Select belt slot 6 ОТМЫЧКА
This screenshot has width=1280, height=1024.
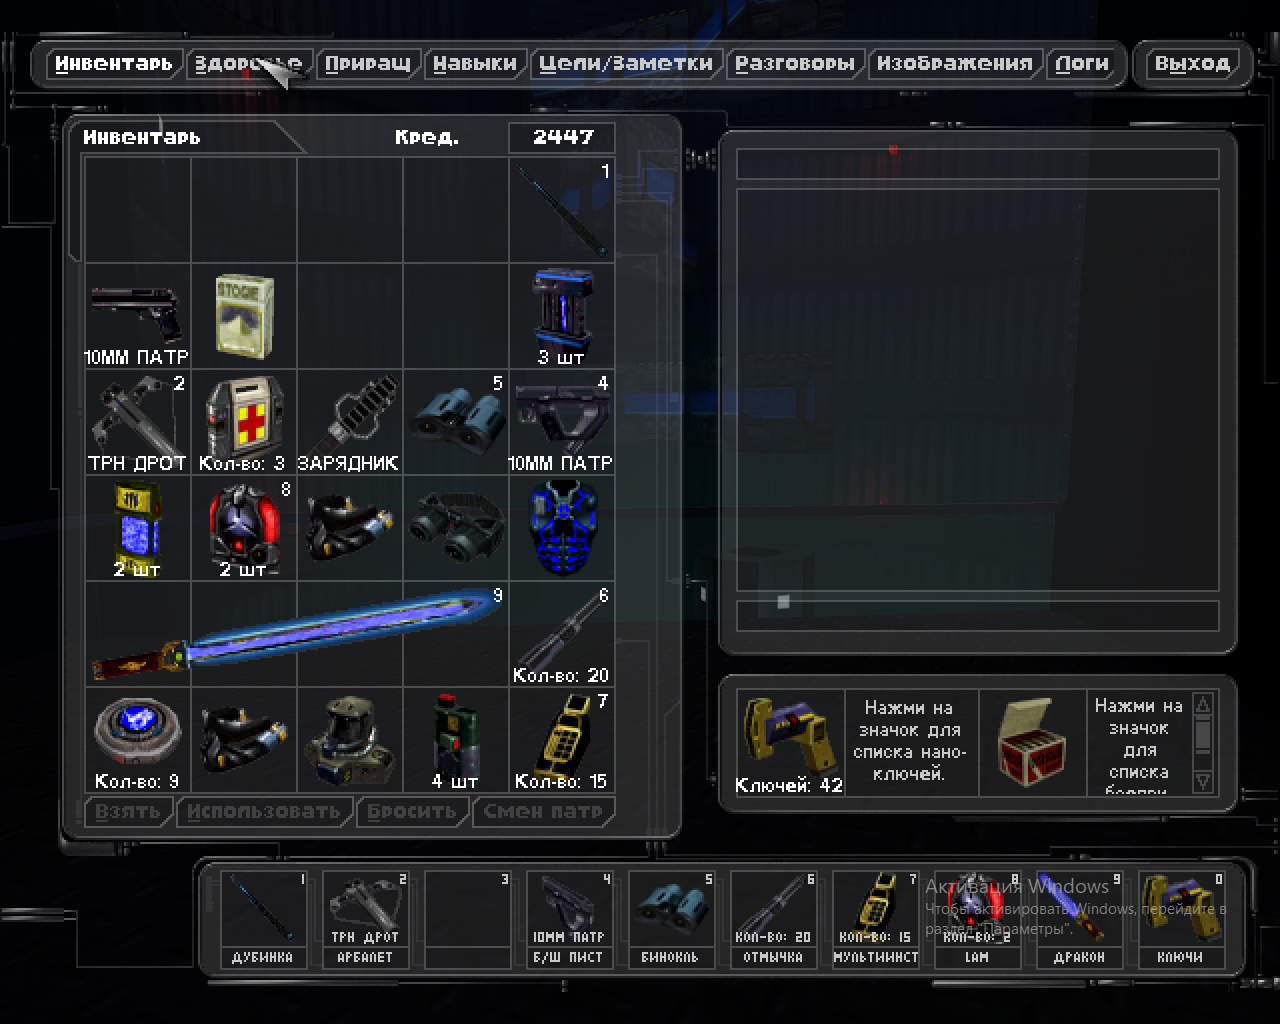coord(774,919)
